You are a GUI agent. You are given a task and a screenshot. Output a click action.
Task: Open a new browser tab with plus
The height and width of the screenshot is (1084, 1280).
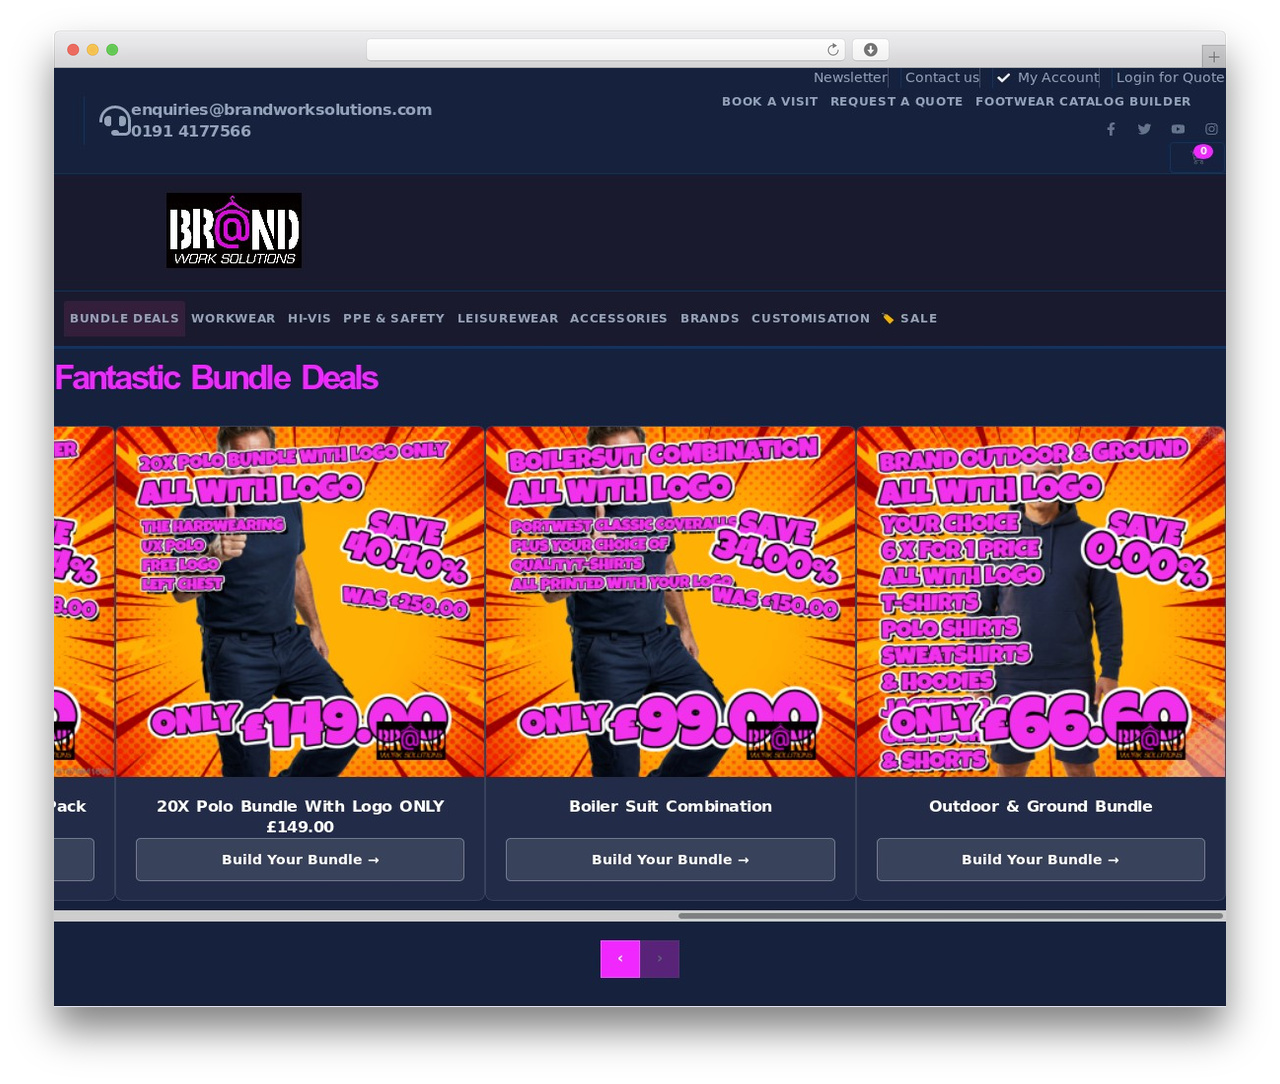[1213, 57]
